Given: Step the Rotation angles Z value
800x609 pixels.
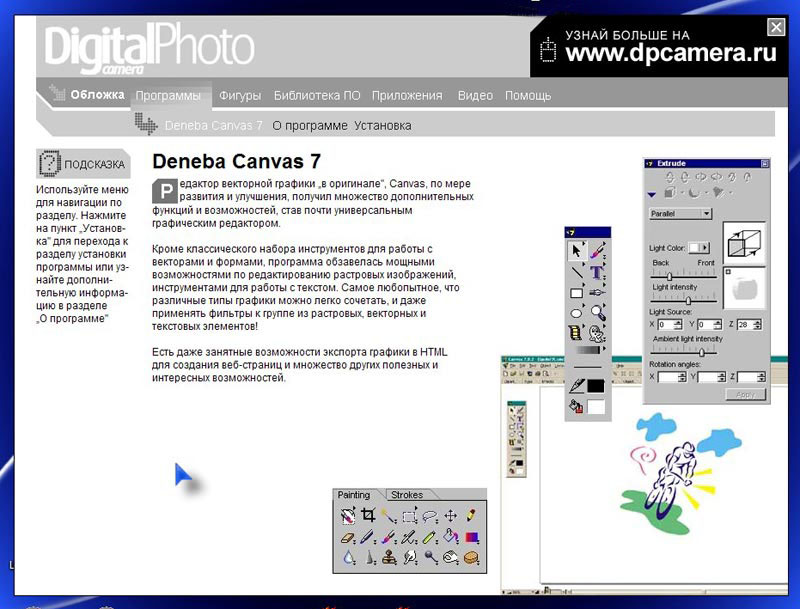Looking at the screenshot, I should coord(761,377).
